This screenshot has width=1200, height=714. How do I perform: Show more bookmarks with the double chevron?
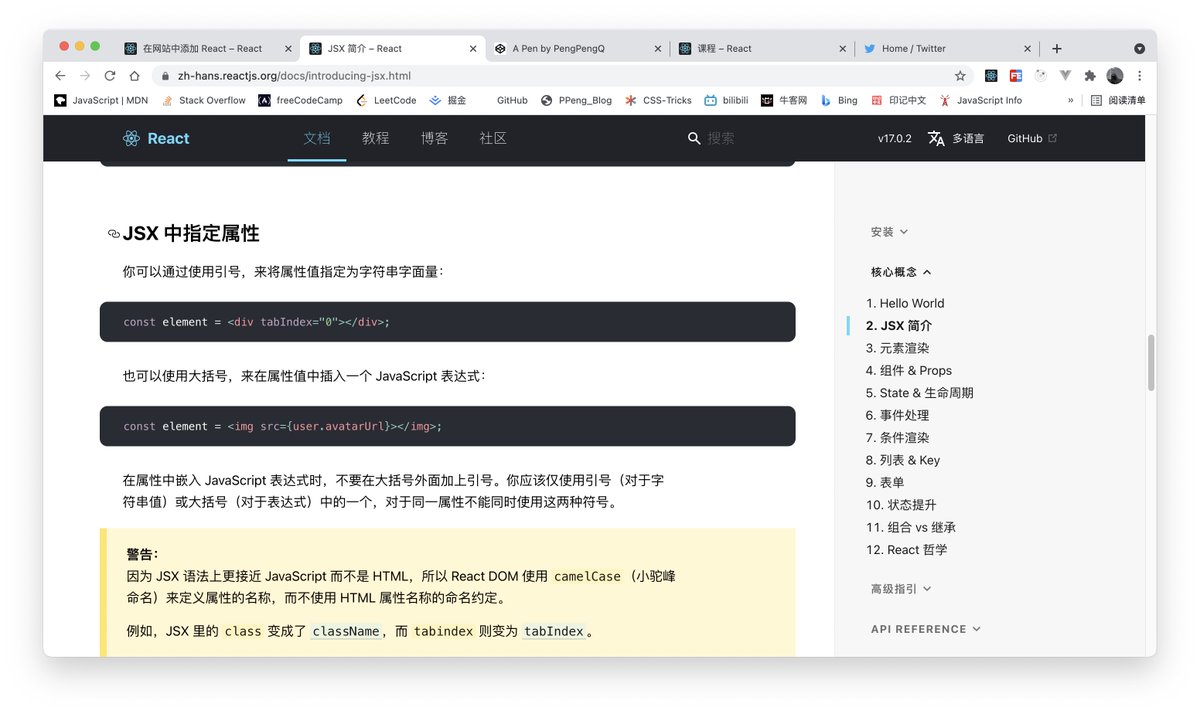(x=1070, y=100)
